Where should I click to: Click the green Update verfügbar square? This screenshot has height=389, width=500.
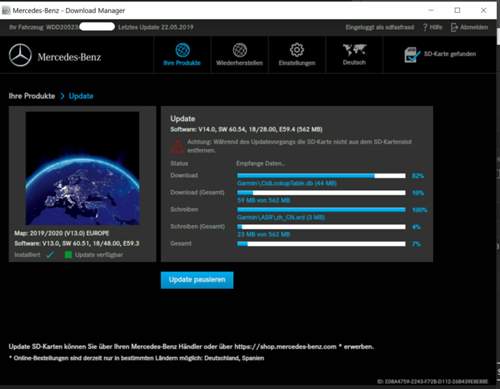click(x=68, y=255)
